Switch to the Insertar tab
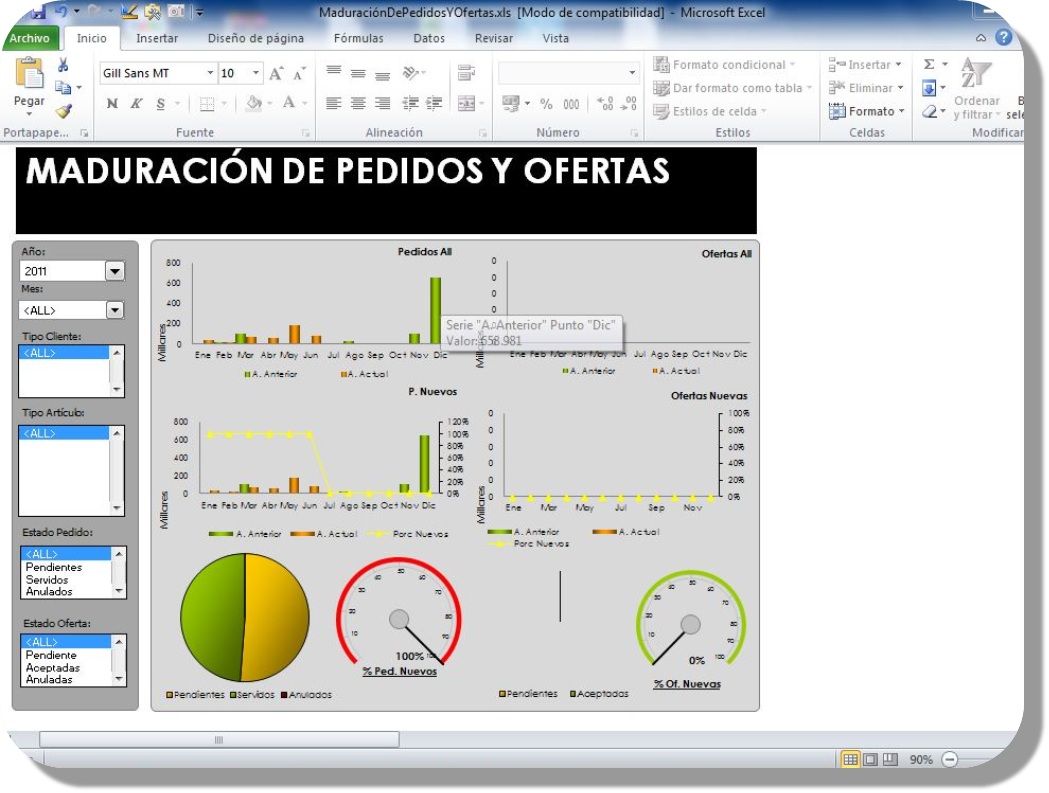Image resolution: width=1049 pixels, height=793 pixels. point(157,39)
